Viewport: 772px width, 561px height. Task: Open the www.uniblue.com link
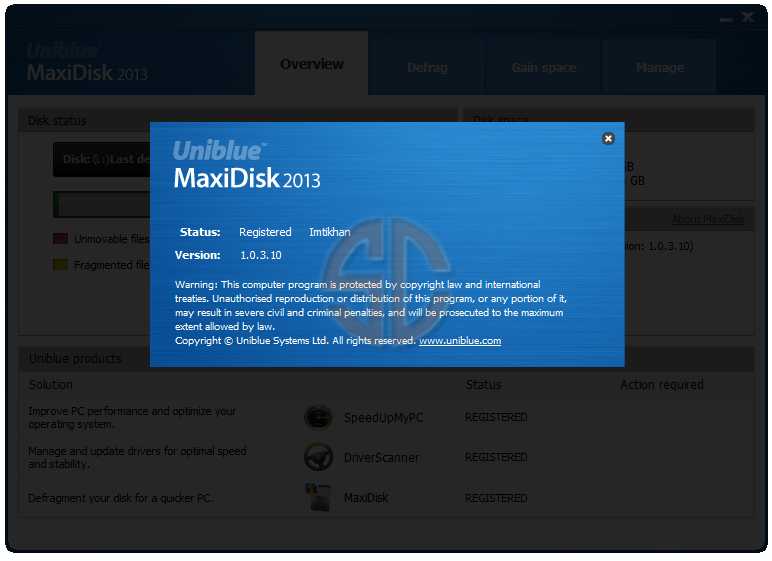[x=460, y=341]
